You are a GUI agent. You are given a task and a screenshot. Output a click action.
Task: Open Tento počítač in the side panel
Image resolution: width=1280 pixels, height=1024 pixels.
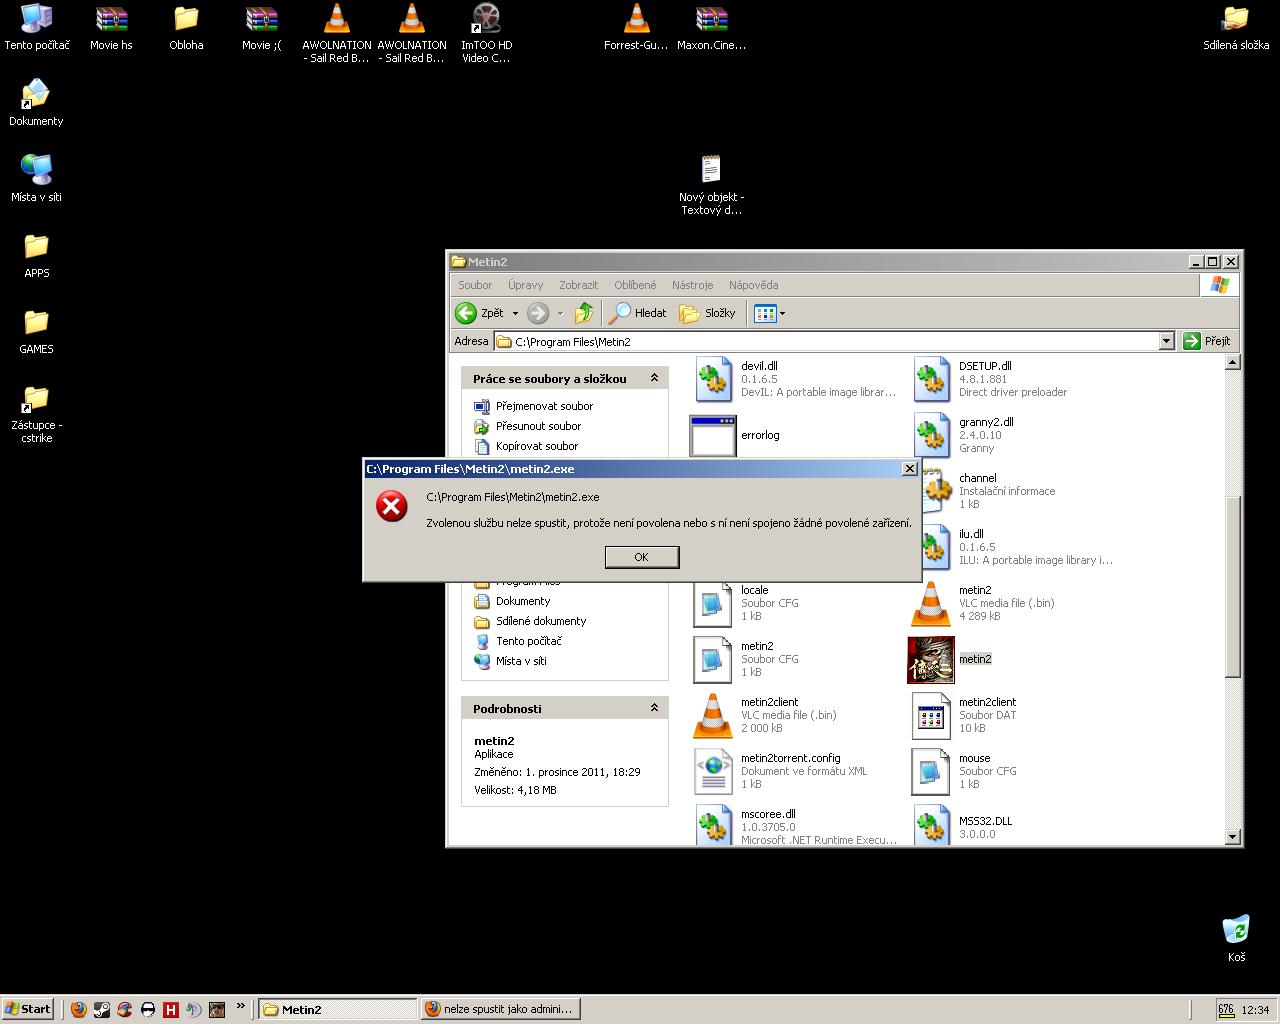[529, 641]
